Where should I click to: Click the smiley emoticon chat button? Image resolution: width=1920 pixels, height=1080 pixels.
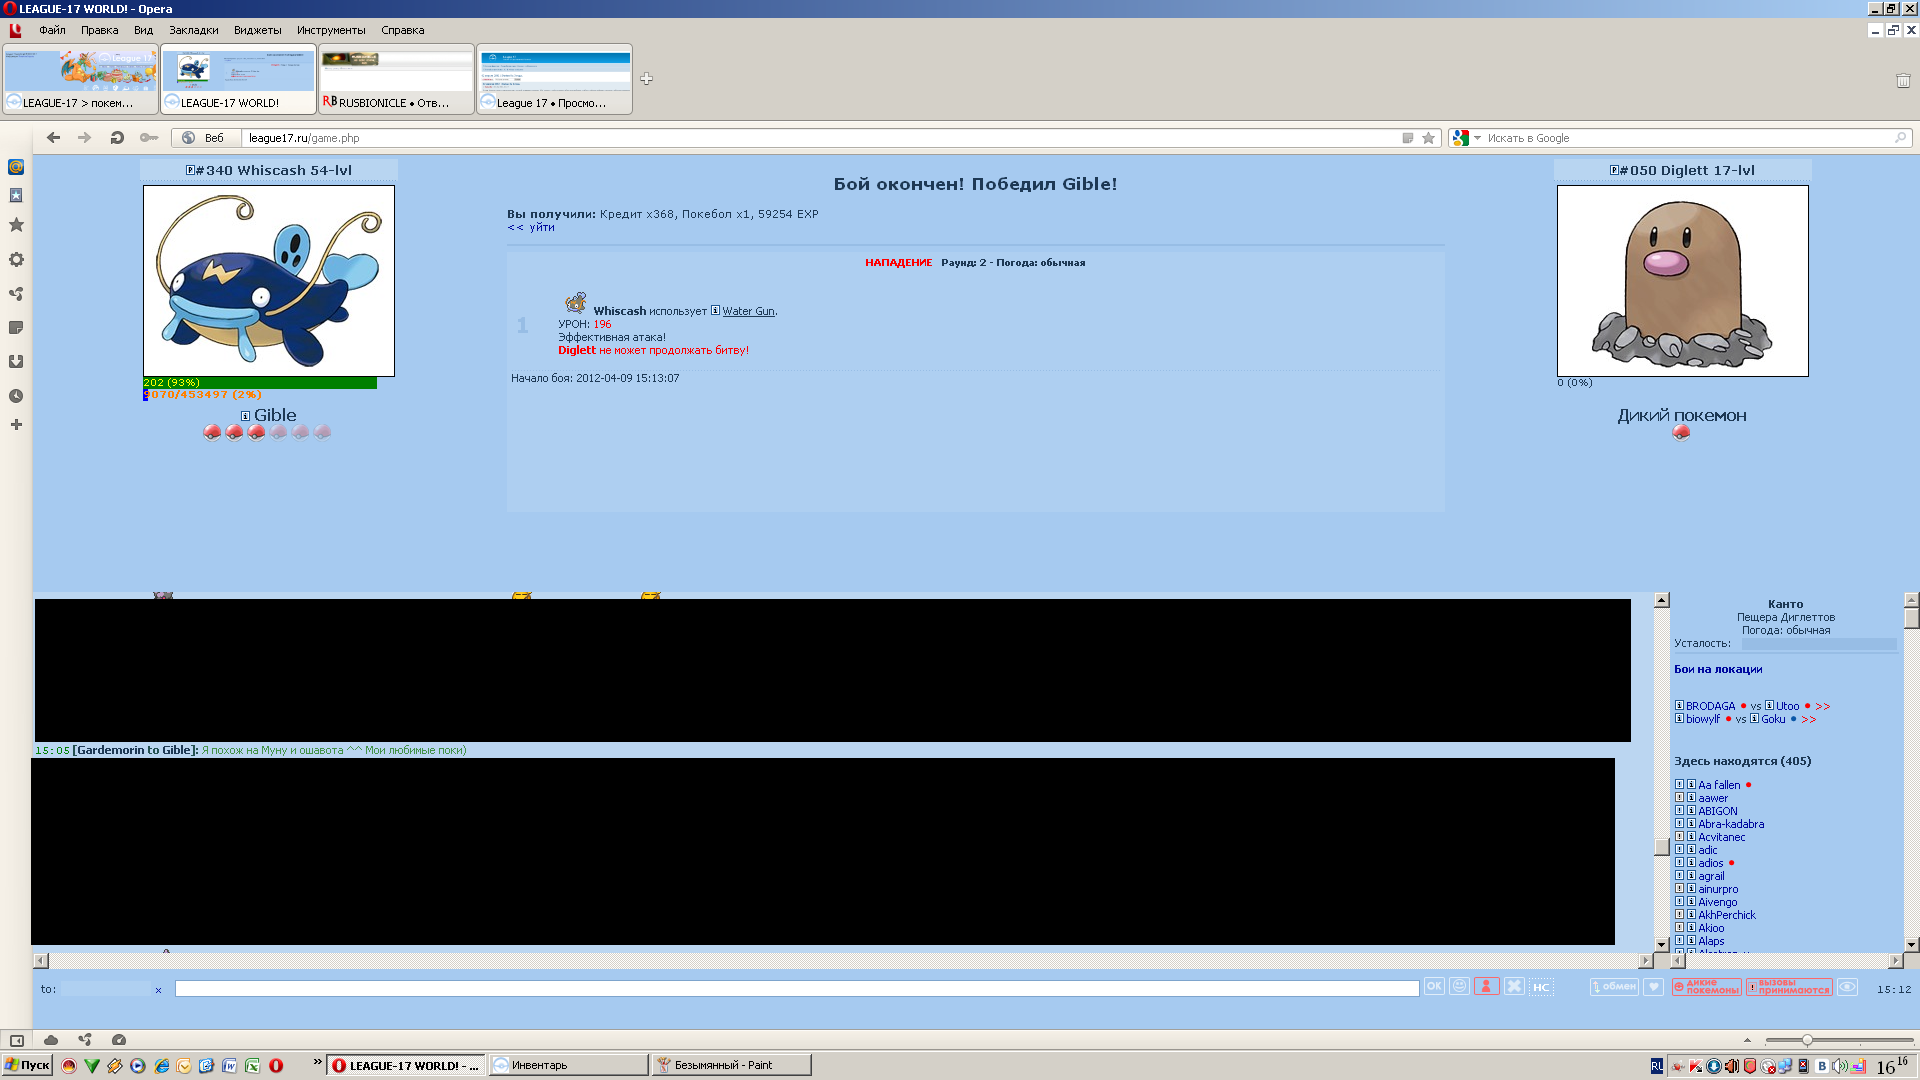pyautogui.click(x=1460, y=987)
